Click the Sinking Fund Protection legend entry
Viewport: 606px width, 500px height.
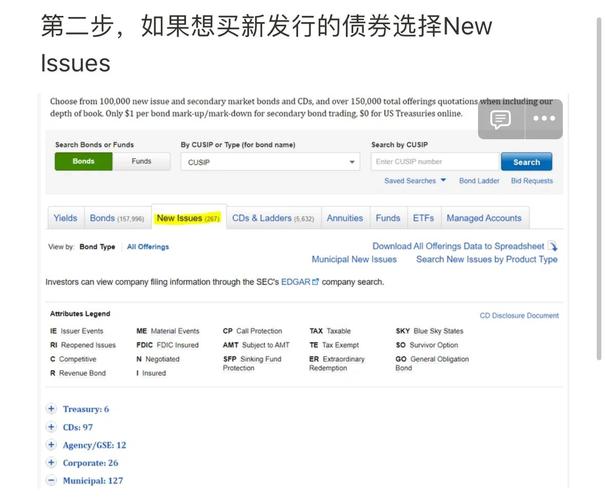click(252, 363)
